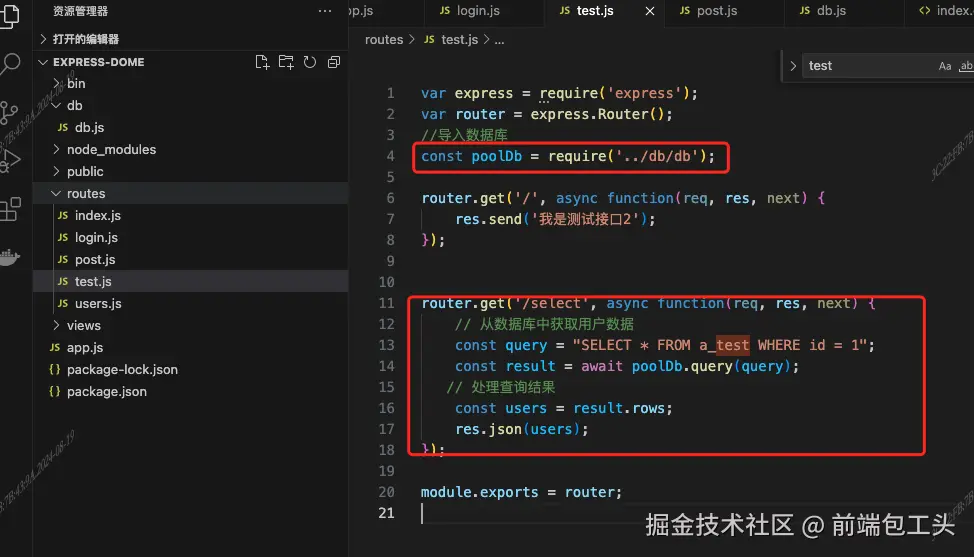Open the Search view in activity bar

point(11,63)
